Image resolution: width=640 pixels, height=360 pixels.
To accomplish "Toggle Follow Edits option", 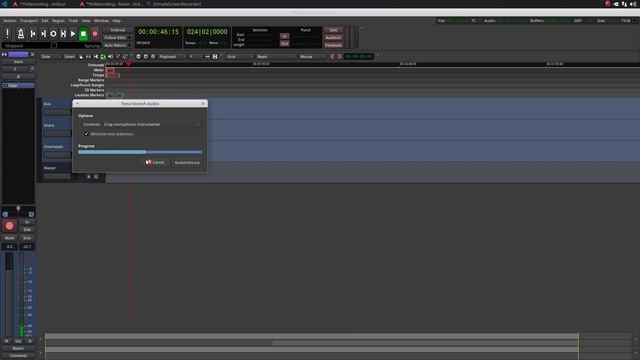I will tap(118, 38).
